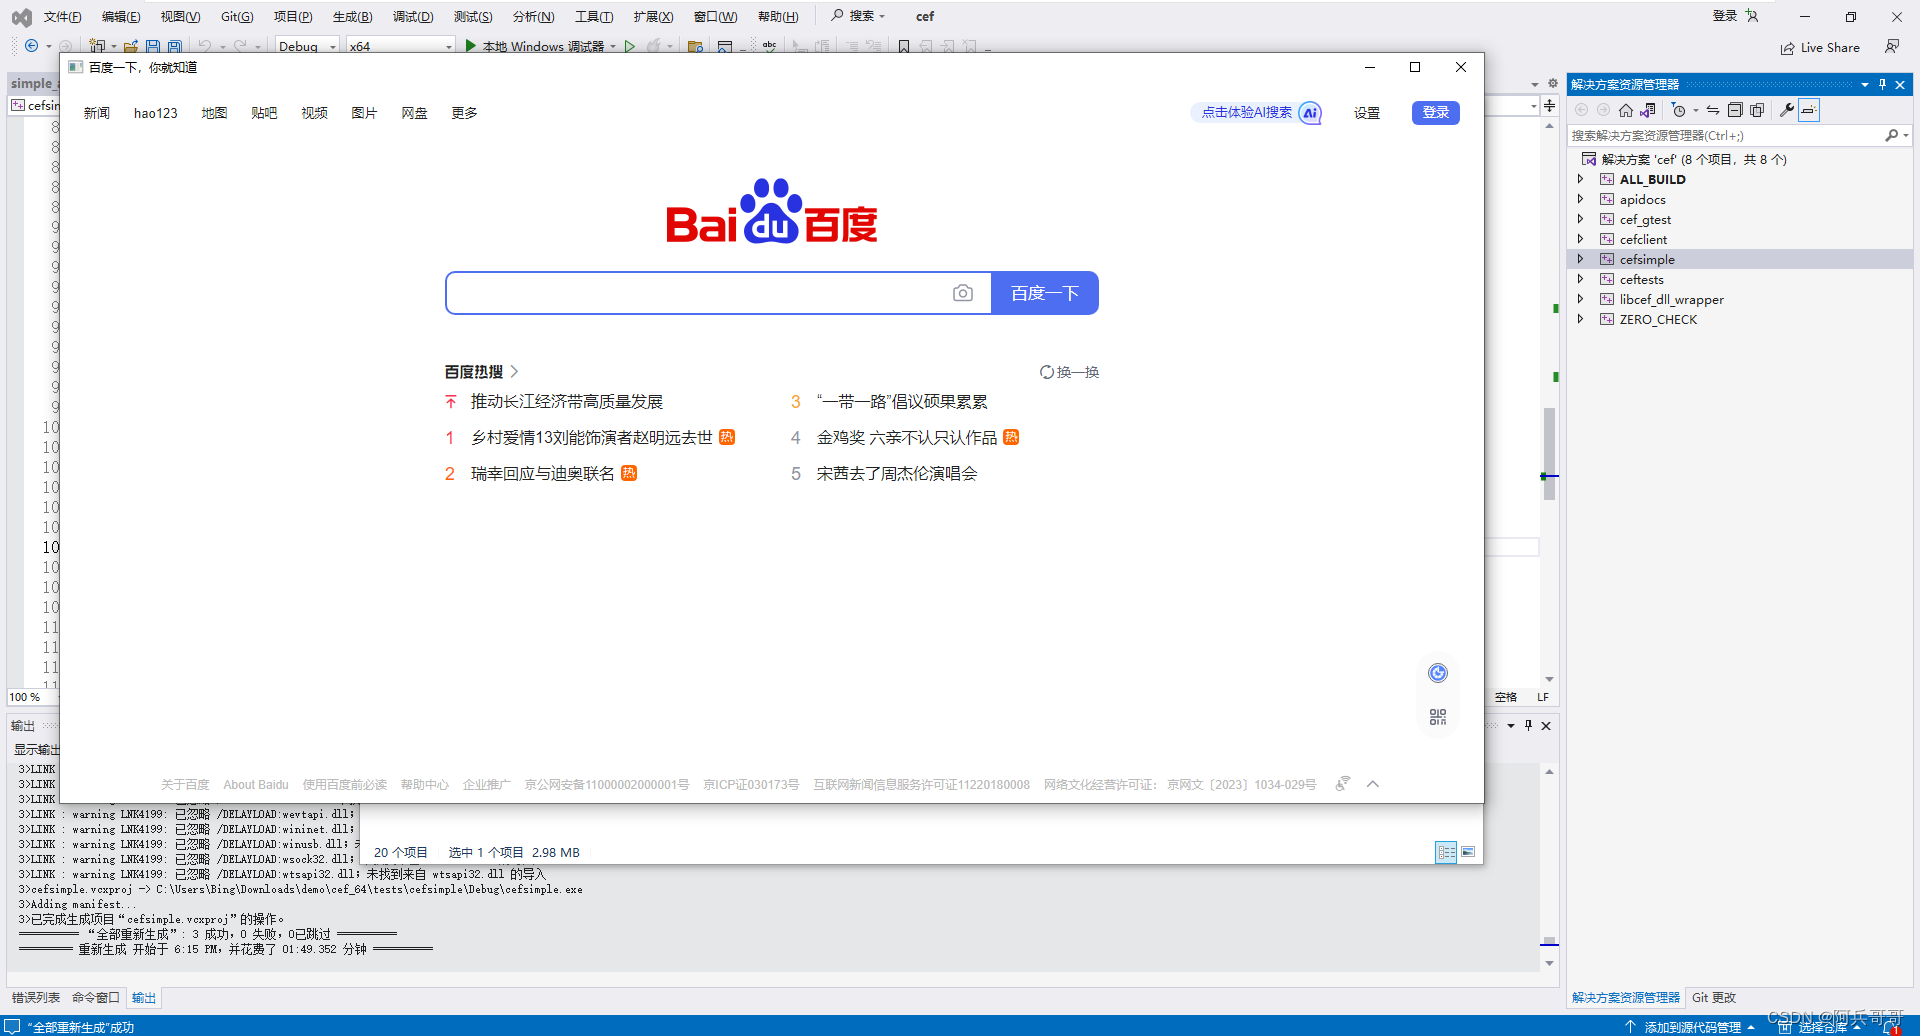Image resolution: width=1920 pixels, height=1036 pixels.
Task: Expand the ALL_BUILD project node
Action: (1581, 179)
